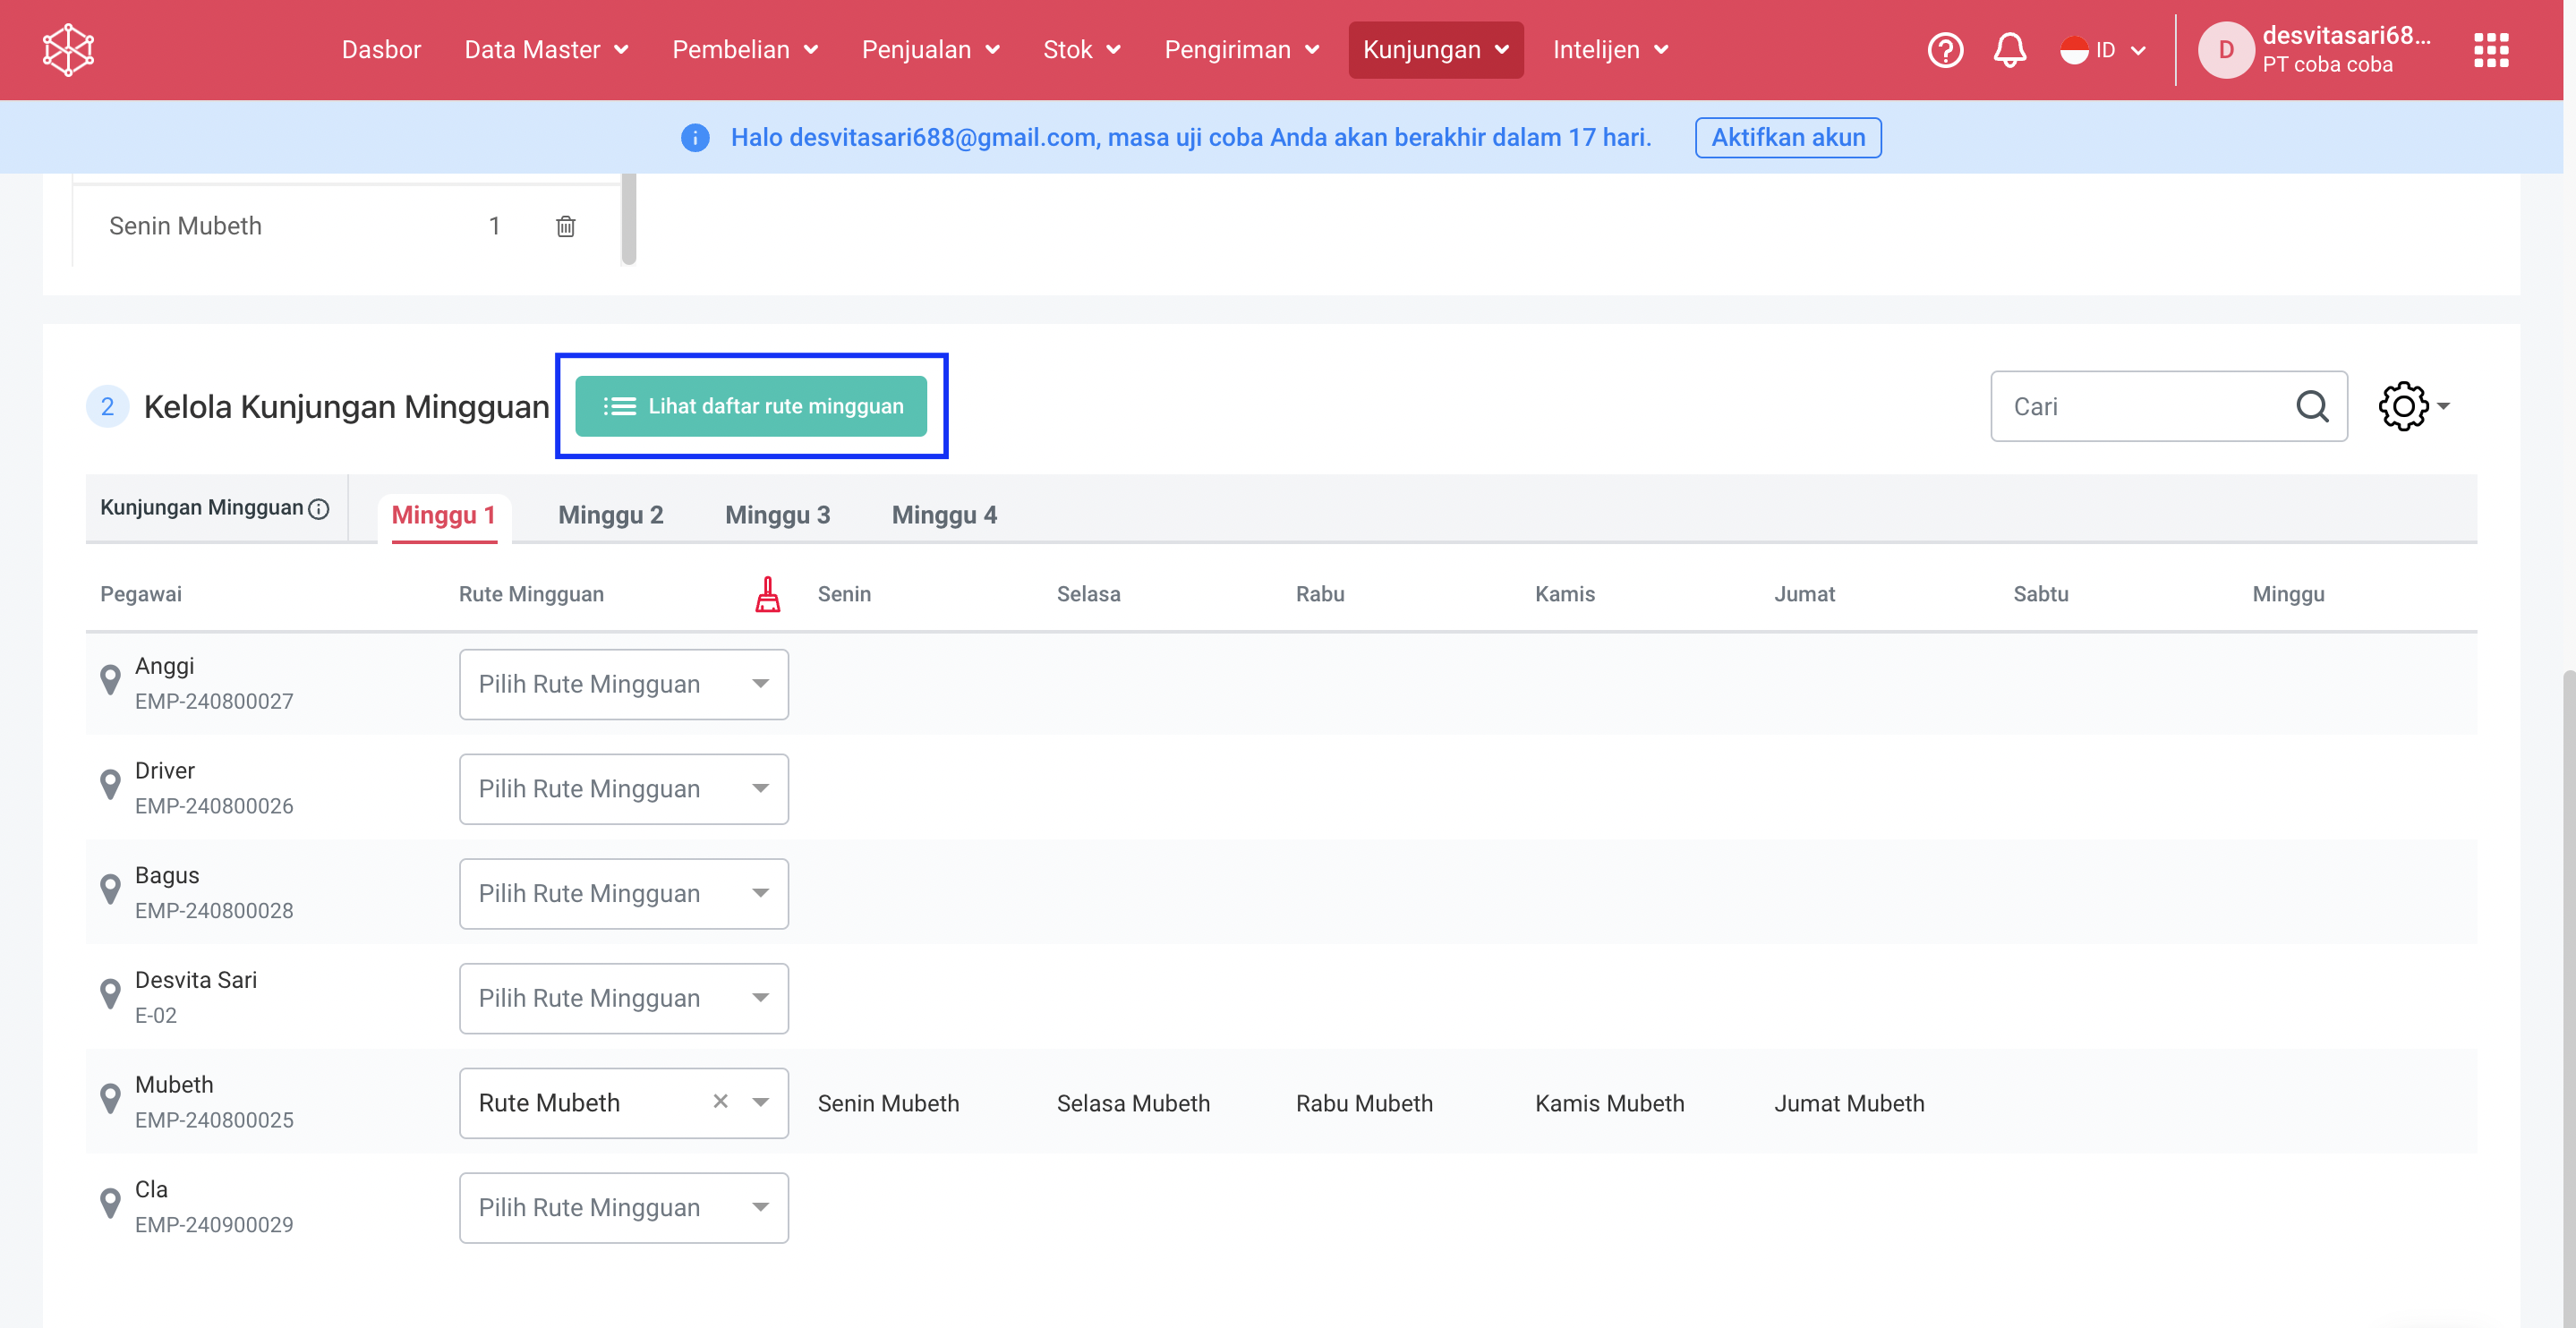Click the search magnifier icon
Screen dimensions: 2576x1328
tap(2312, 406)
